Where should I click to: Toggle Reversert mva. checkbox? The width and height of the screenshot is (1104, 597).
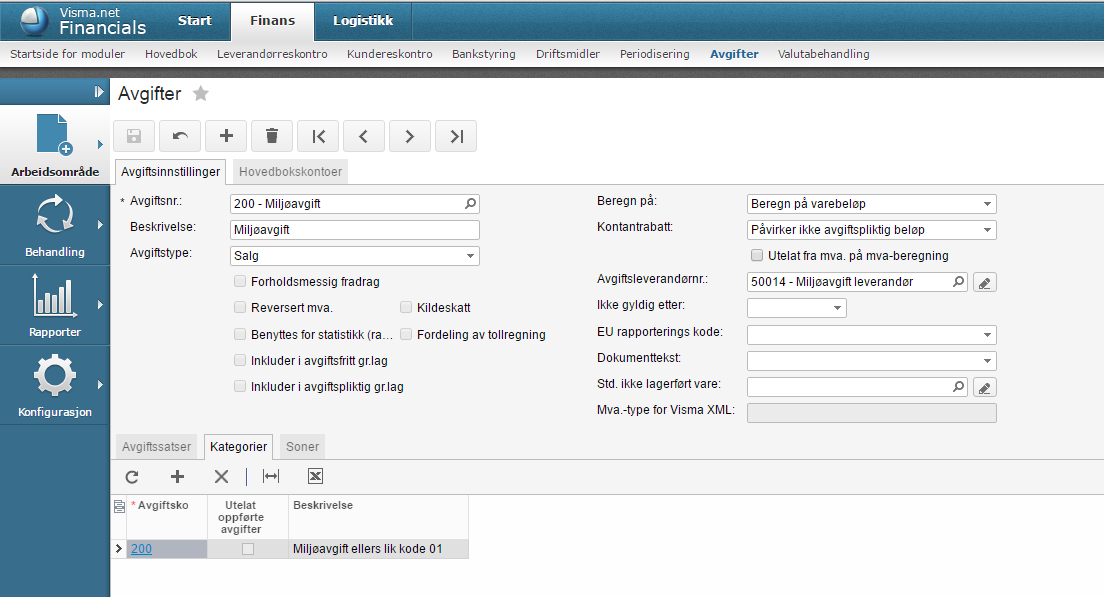point(240,308)
